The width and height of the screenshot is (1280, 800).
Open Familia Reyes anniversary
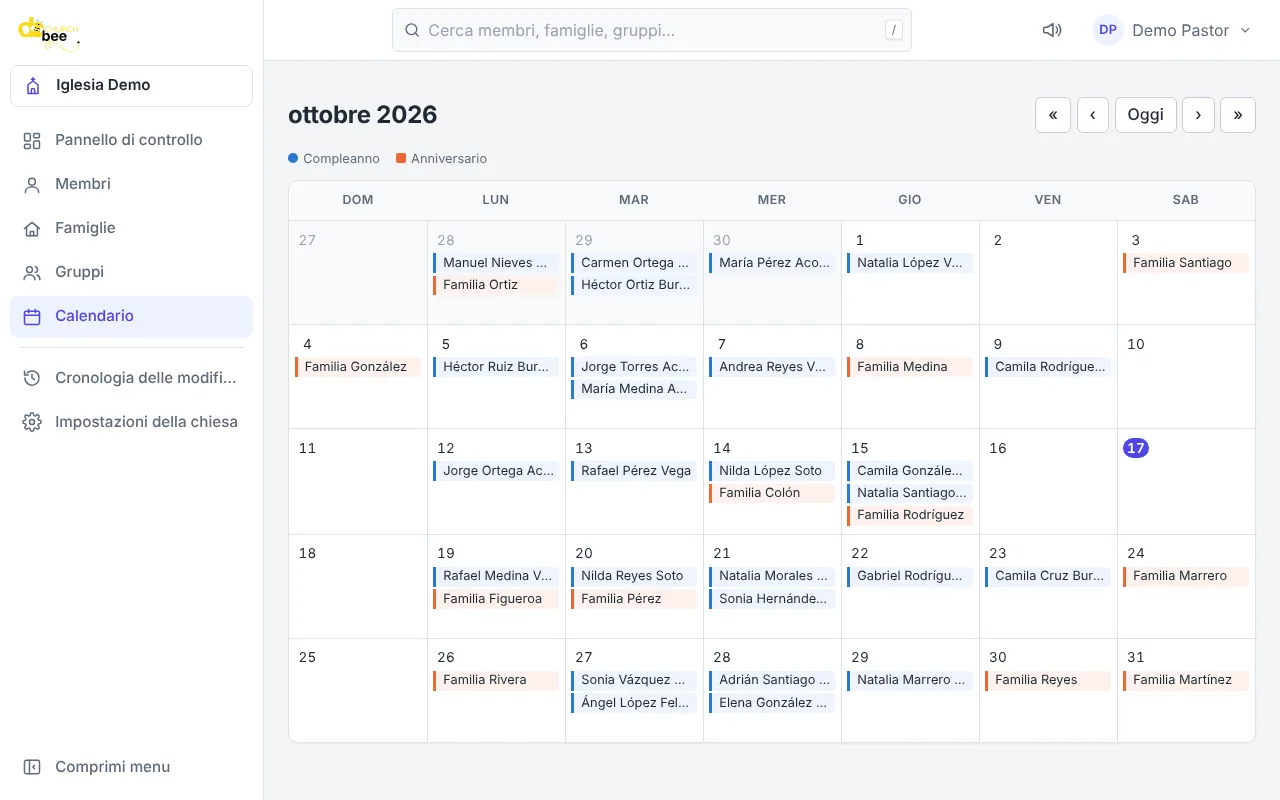(x=1048, y=680)
